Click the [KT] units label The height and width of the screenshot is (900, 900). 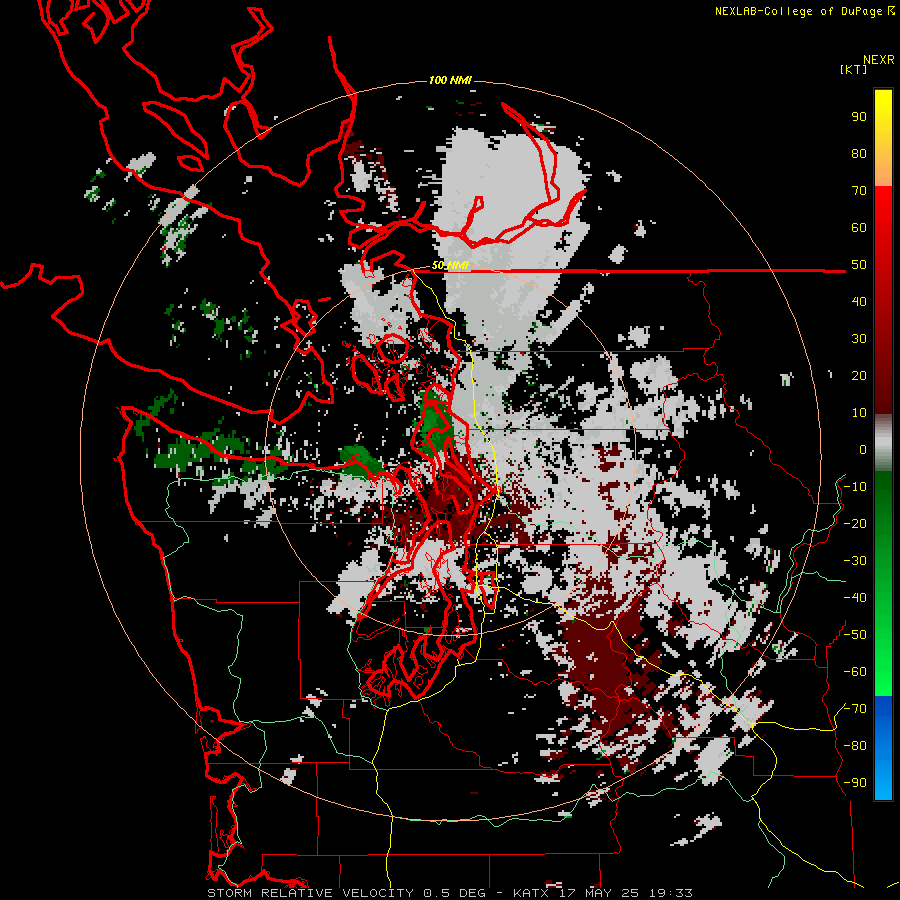(853, 69)
